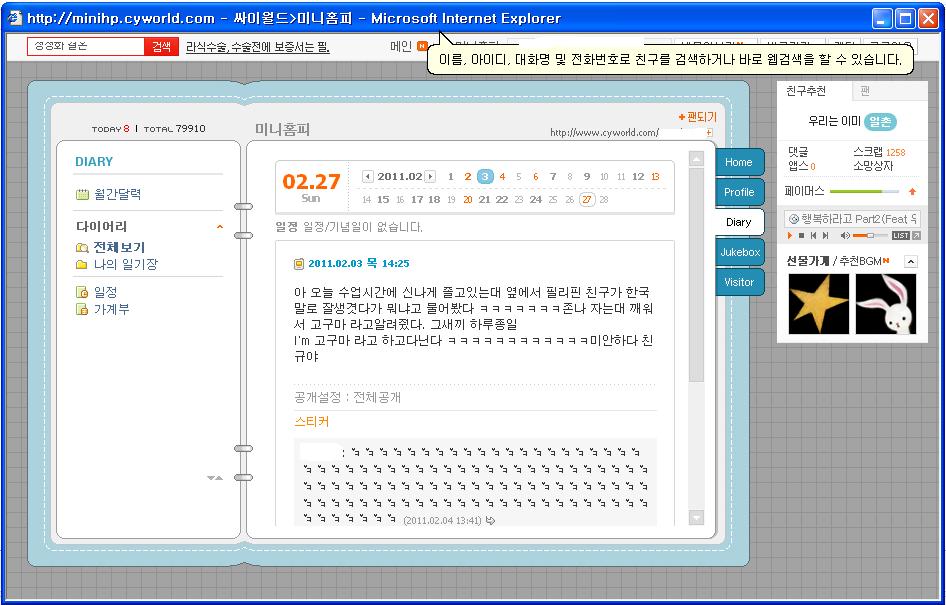Open the 월간달력 monthly calendar icon
Screen dimensions: 946x605
point(82,194)
